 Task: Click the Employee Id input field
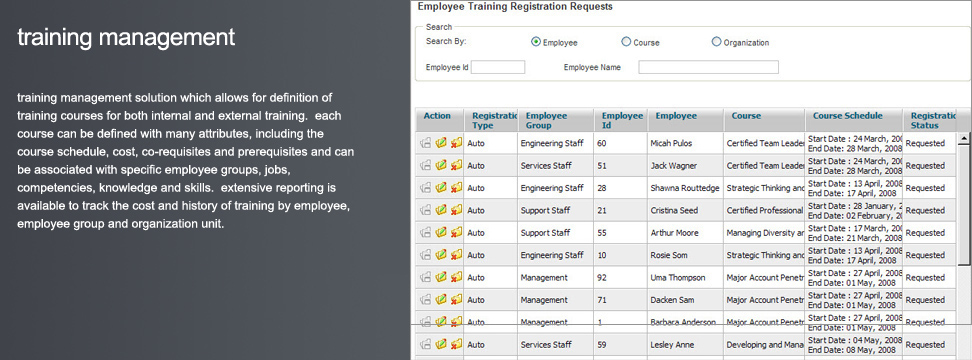(498, 67)
